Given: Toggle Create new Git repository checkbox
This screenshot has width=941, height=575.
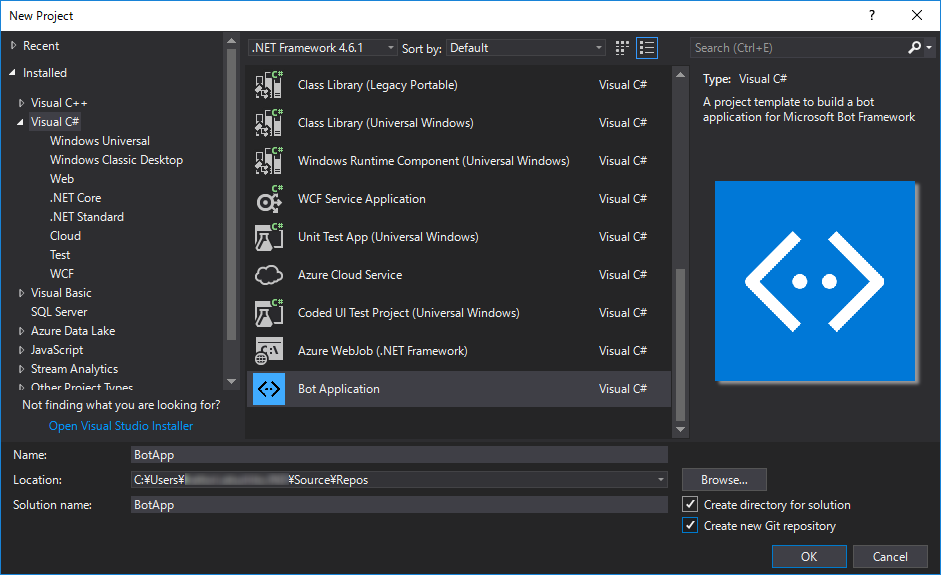Looking at the screenshot, I should (690, 526).
